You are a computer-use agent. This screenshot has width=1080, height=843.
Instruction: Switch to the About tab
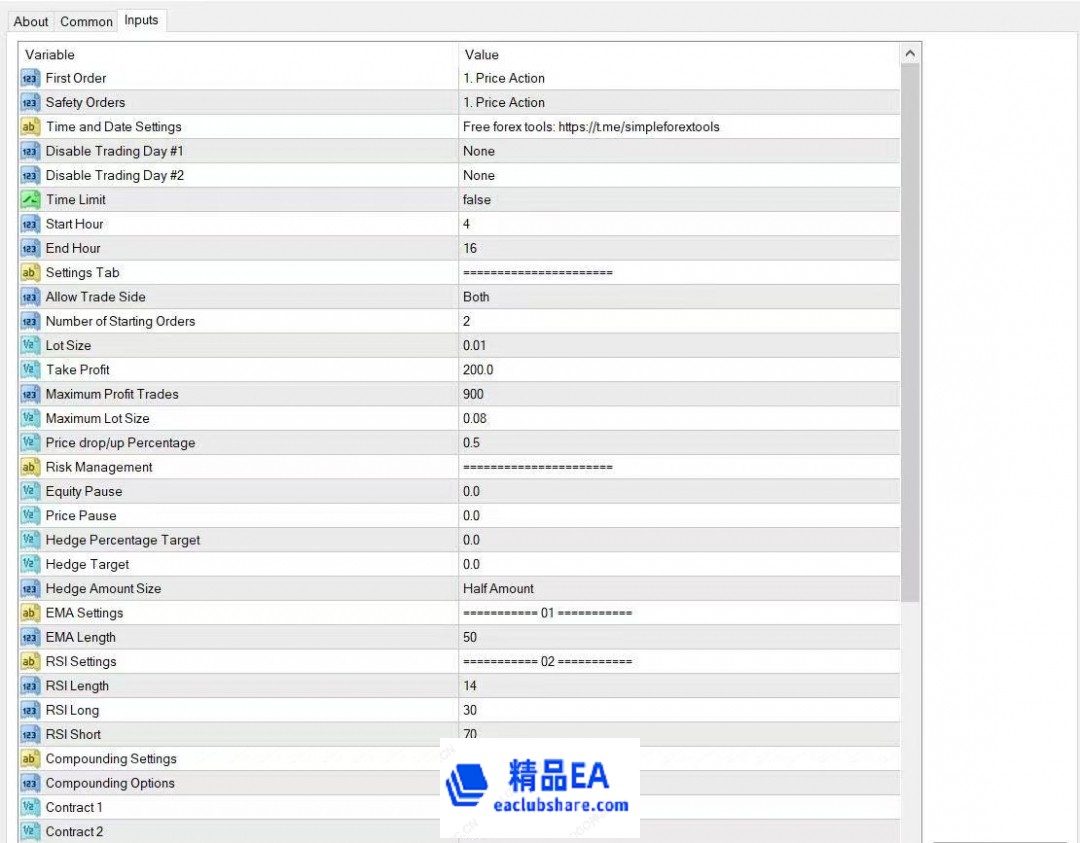(31, 21)
